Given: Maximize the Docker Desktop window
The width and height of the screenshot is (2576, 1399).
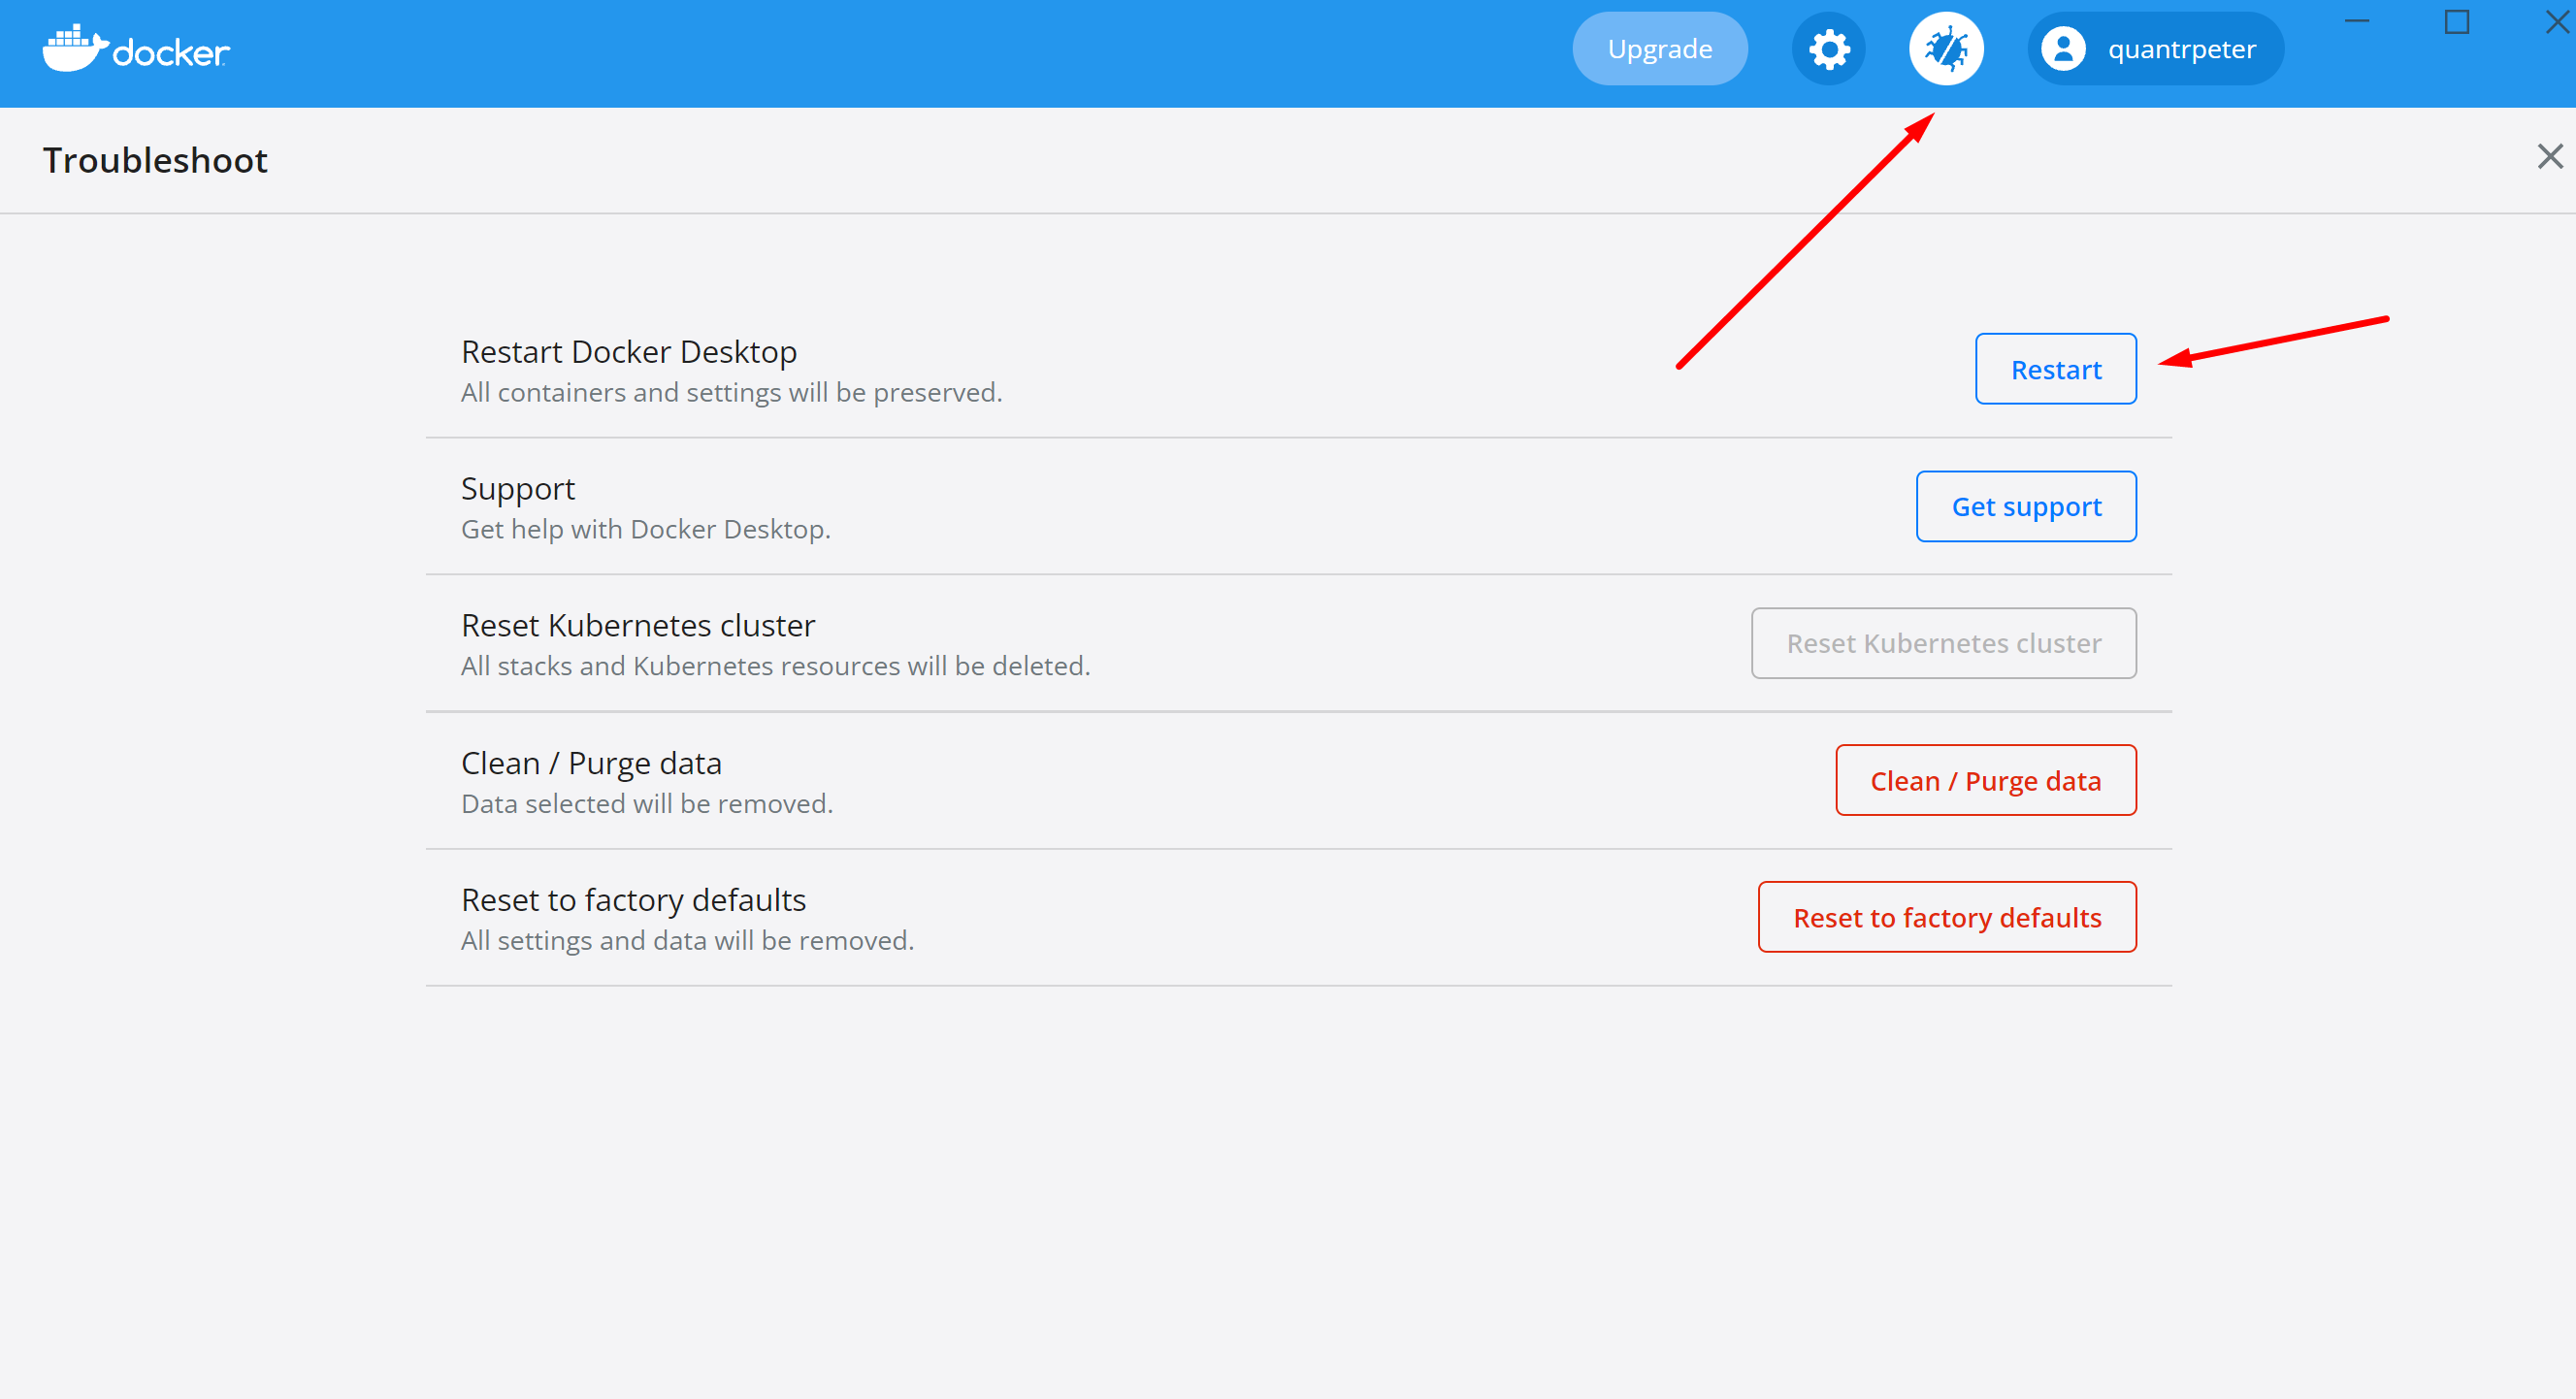Looking at the screenshot, I should (x=2457, y=21).
